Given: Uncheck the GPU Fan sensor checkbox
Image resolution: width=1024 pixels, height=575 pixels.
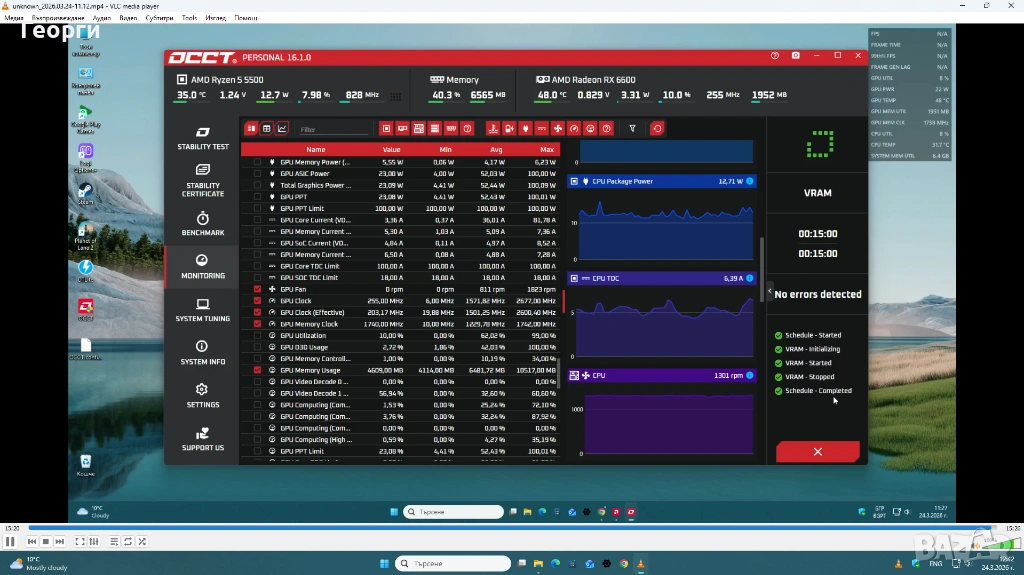Looking at the screenshot, I should (258, 289).
